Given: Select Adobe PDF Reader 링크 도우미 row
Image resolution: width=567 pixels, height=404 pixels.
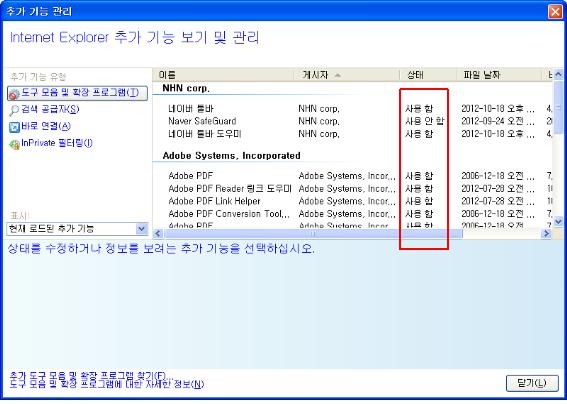Looking at the screenshot, I should tap(353, 189).
